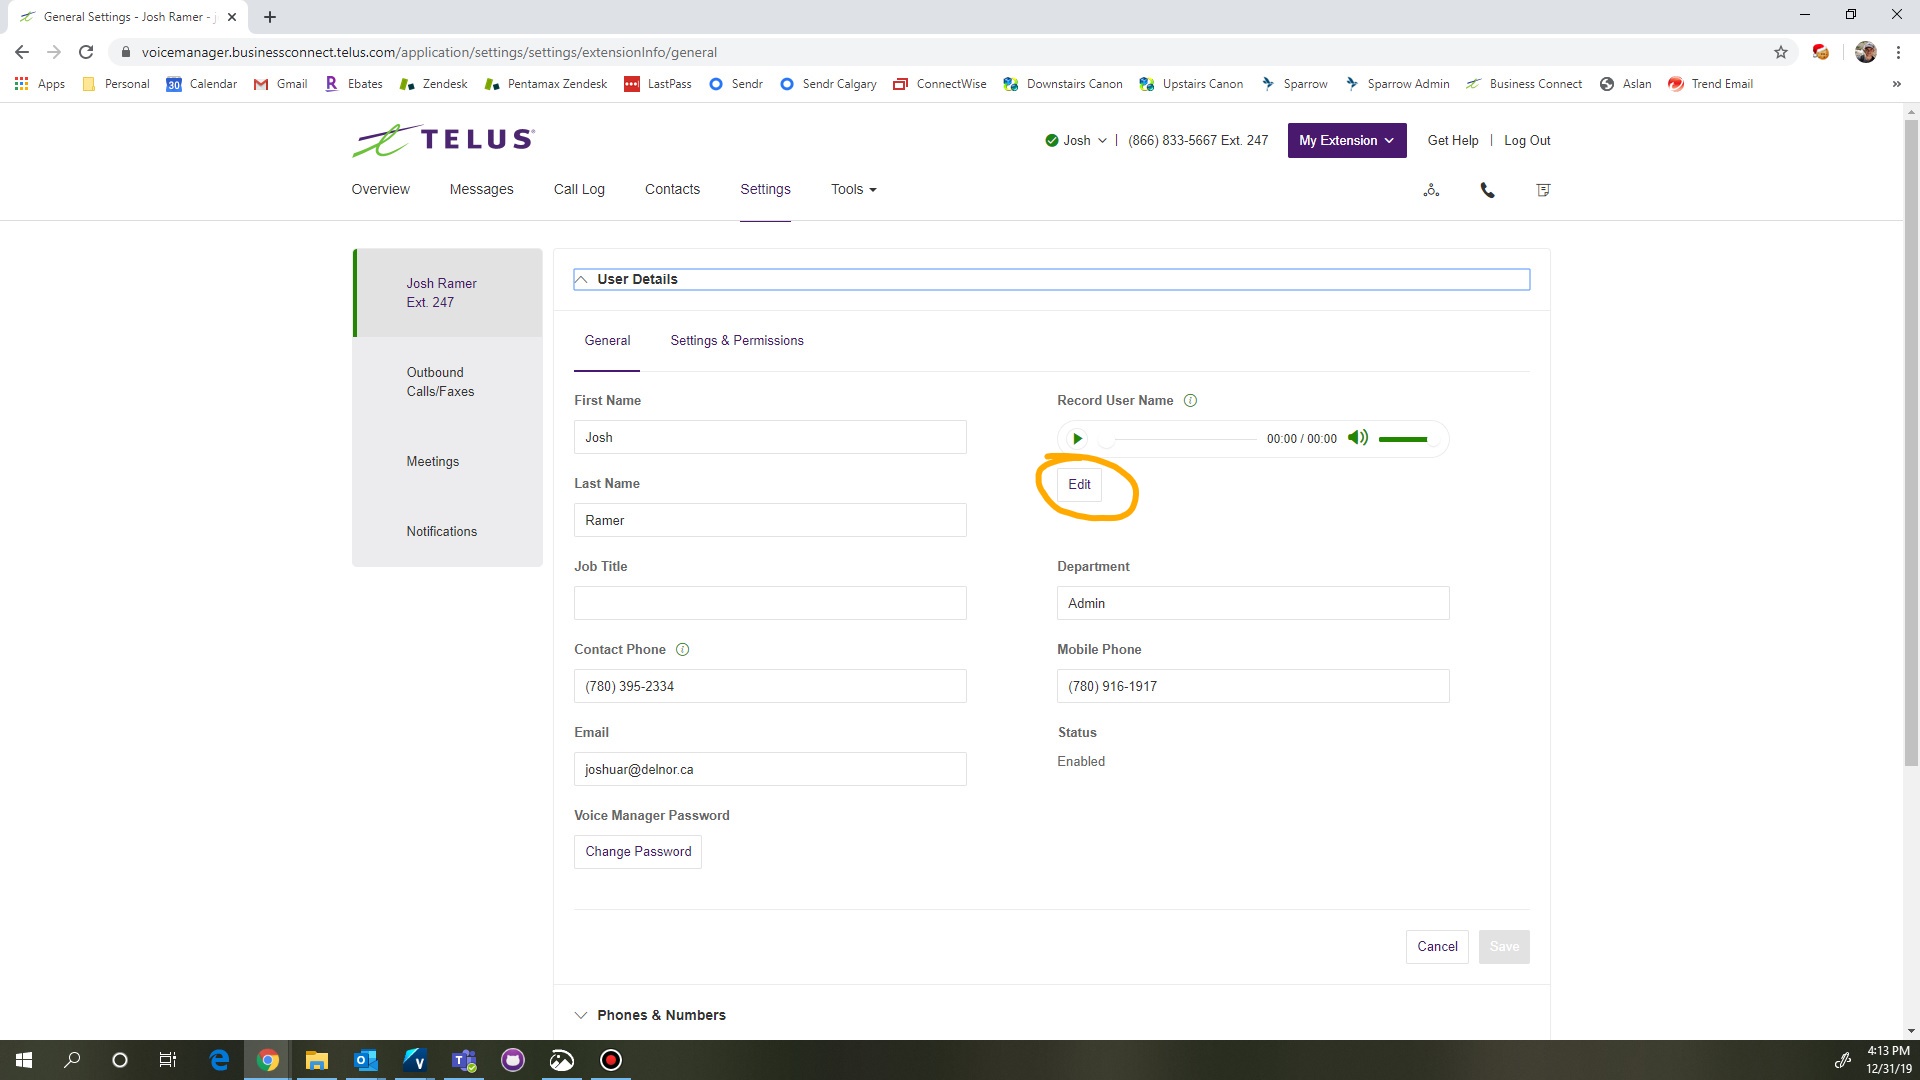The height and width of the screenshot is (1080, 1920).
Task: Enter text in the Job Title field
Action: [770, 603]
